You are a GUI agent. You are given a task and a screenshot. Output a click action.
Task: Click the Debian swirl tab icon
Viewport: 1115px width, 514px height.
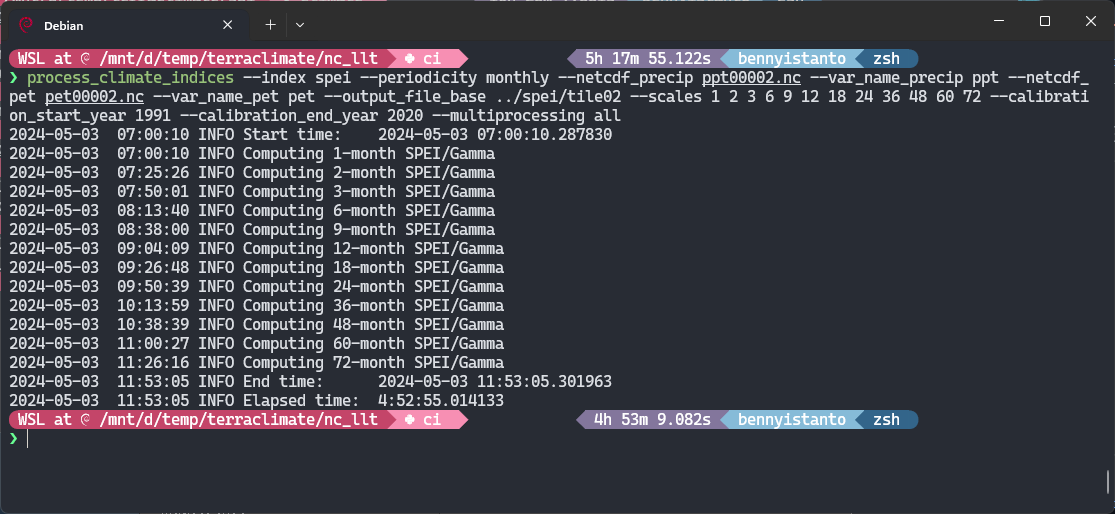26,25
